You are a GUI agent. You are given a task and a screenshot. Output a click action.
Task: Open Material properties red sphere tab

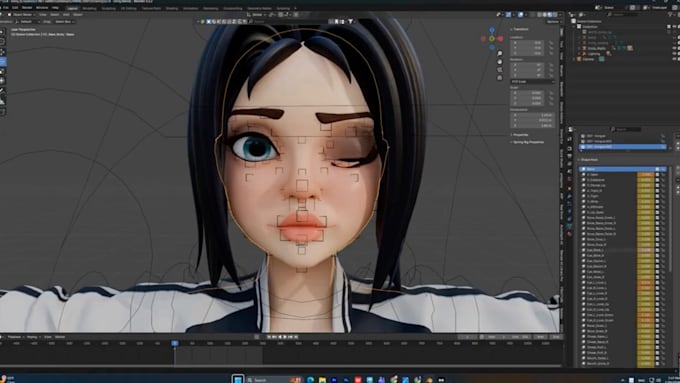click(x=569, y=234)
